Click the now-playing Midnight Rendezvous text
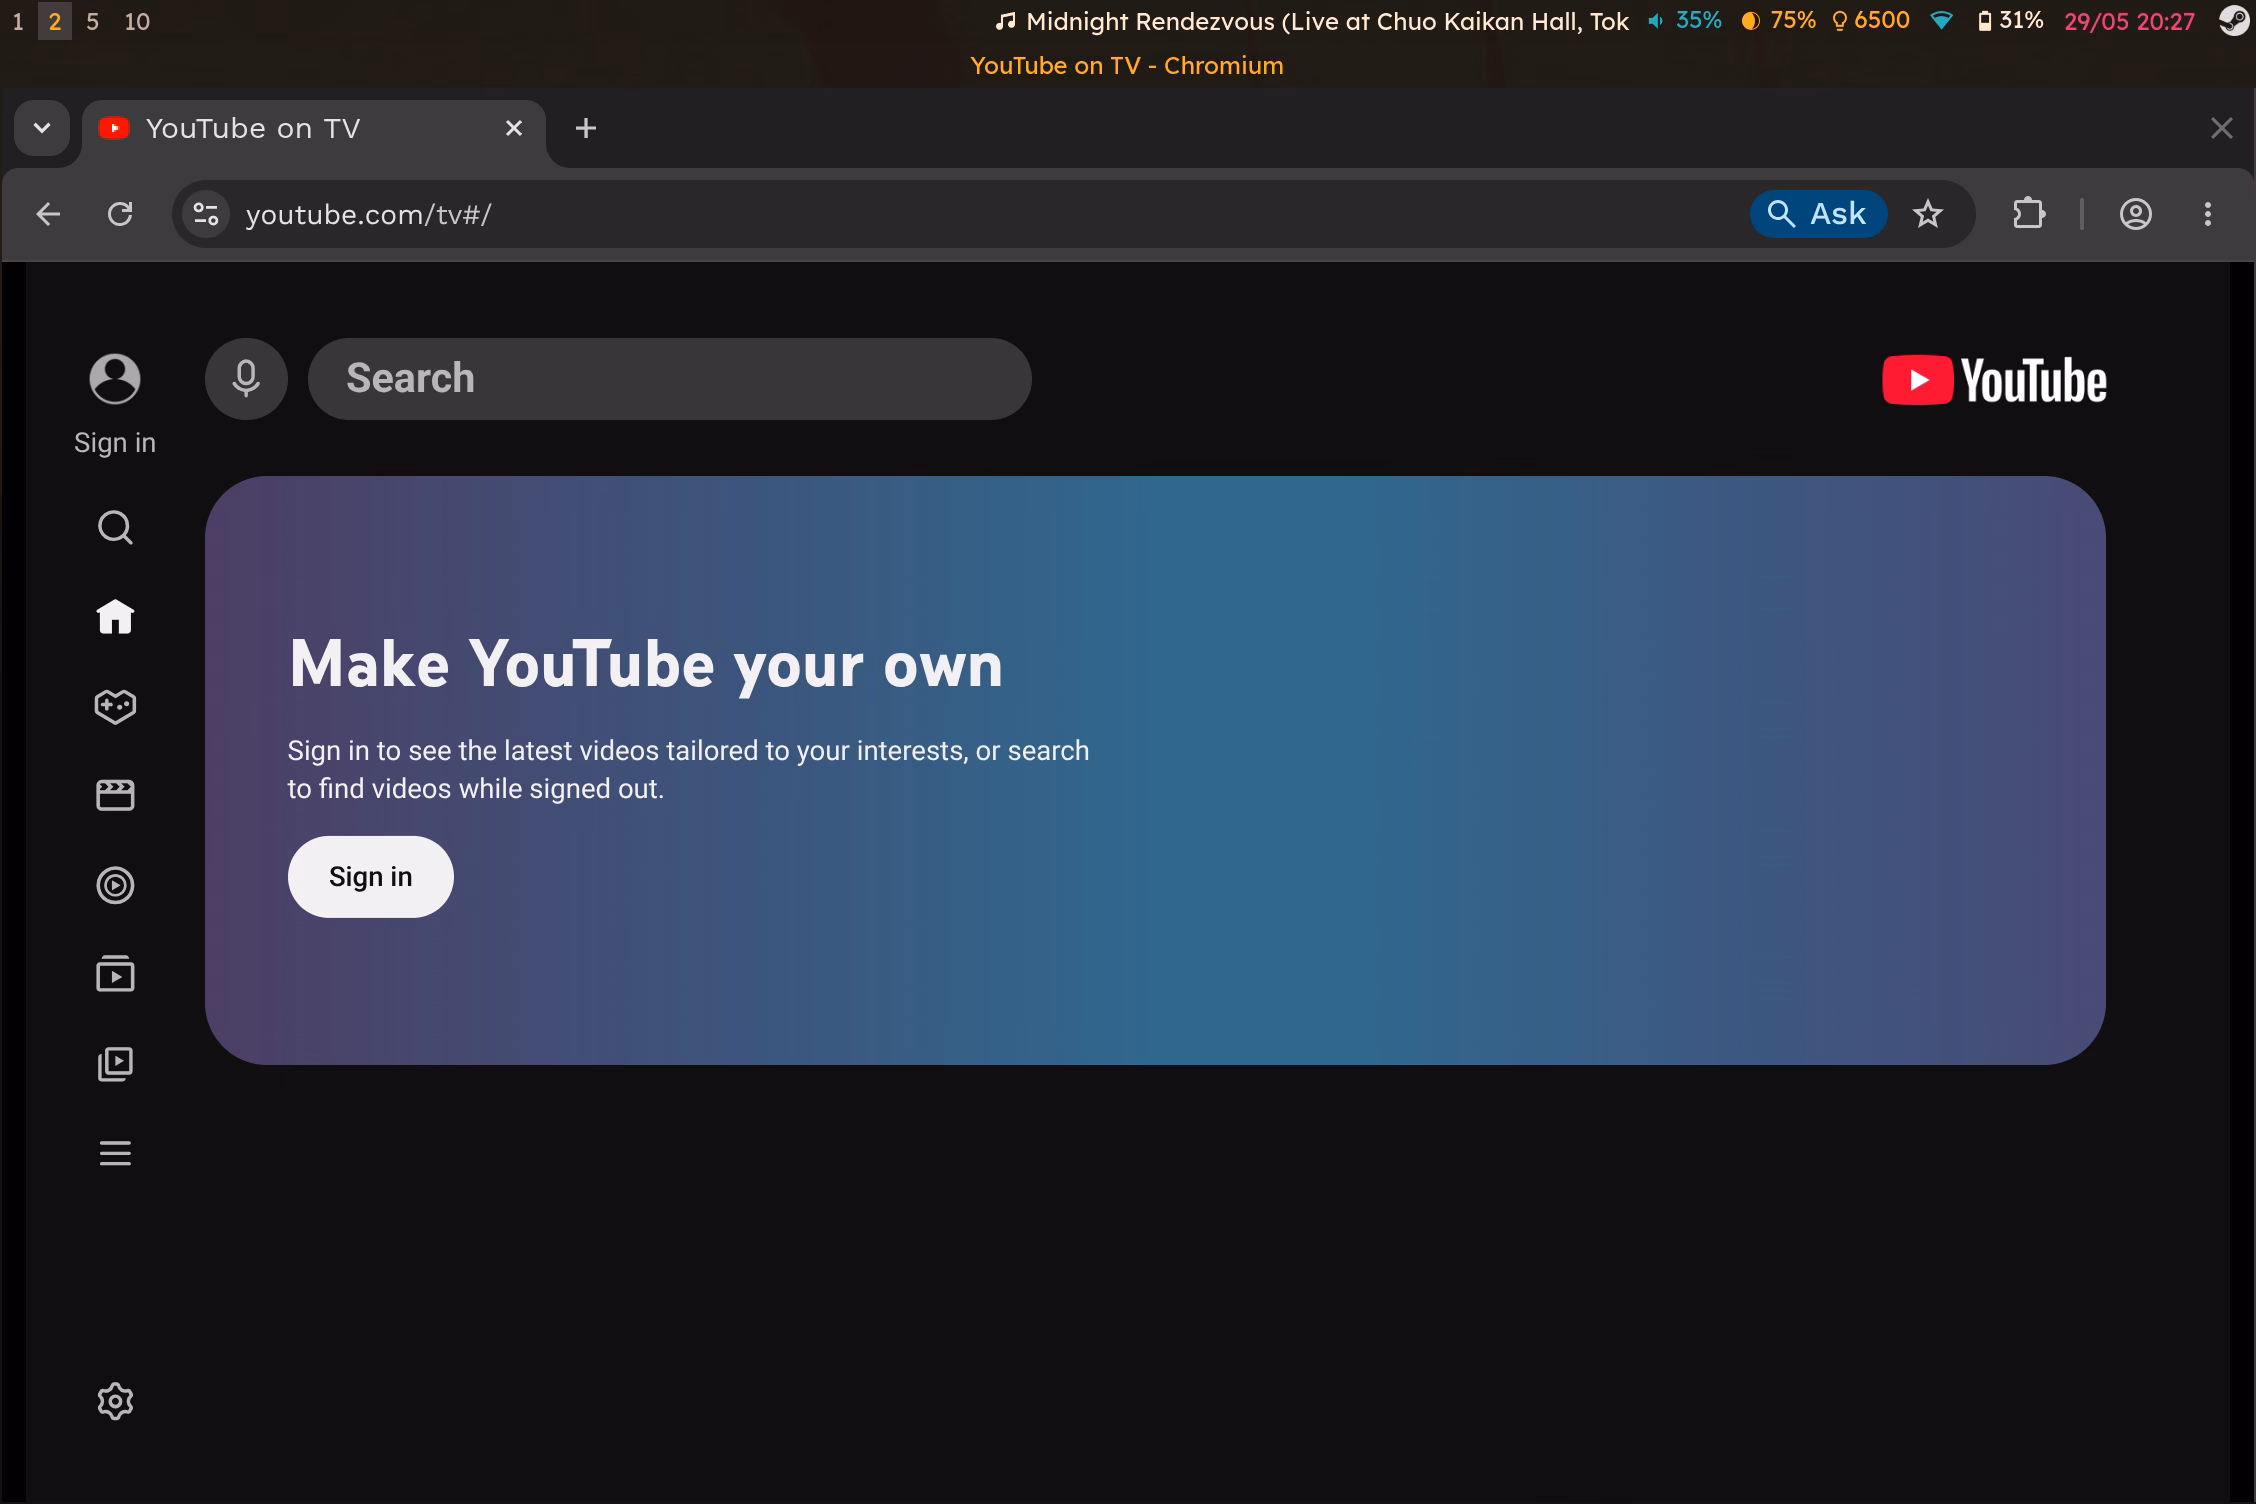 click(x=1312, y=22)
